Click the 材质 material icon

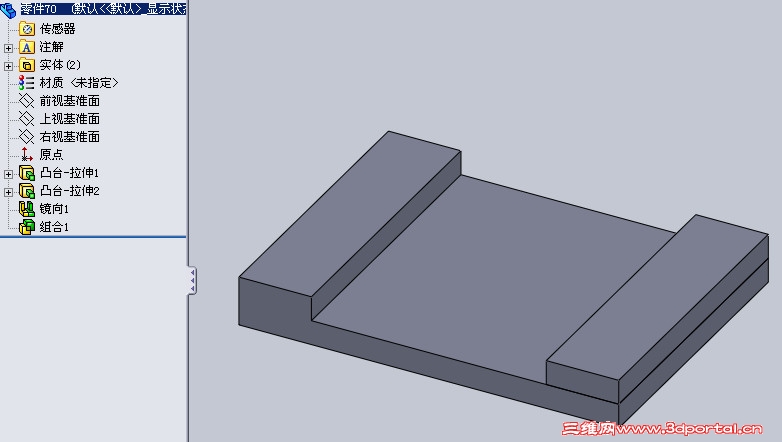click(27, 83)
